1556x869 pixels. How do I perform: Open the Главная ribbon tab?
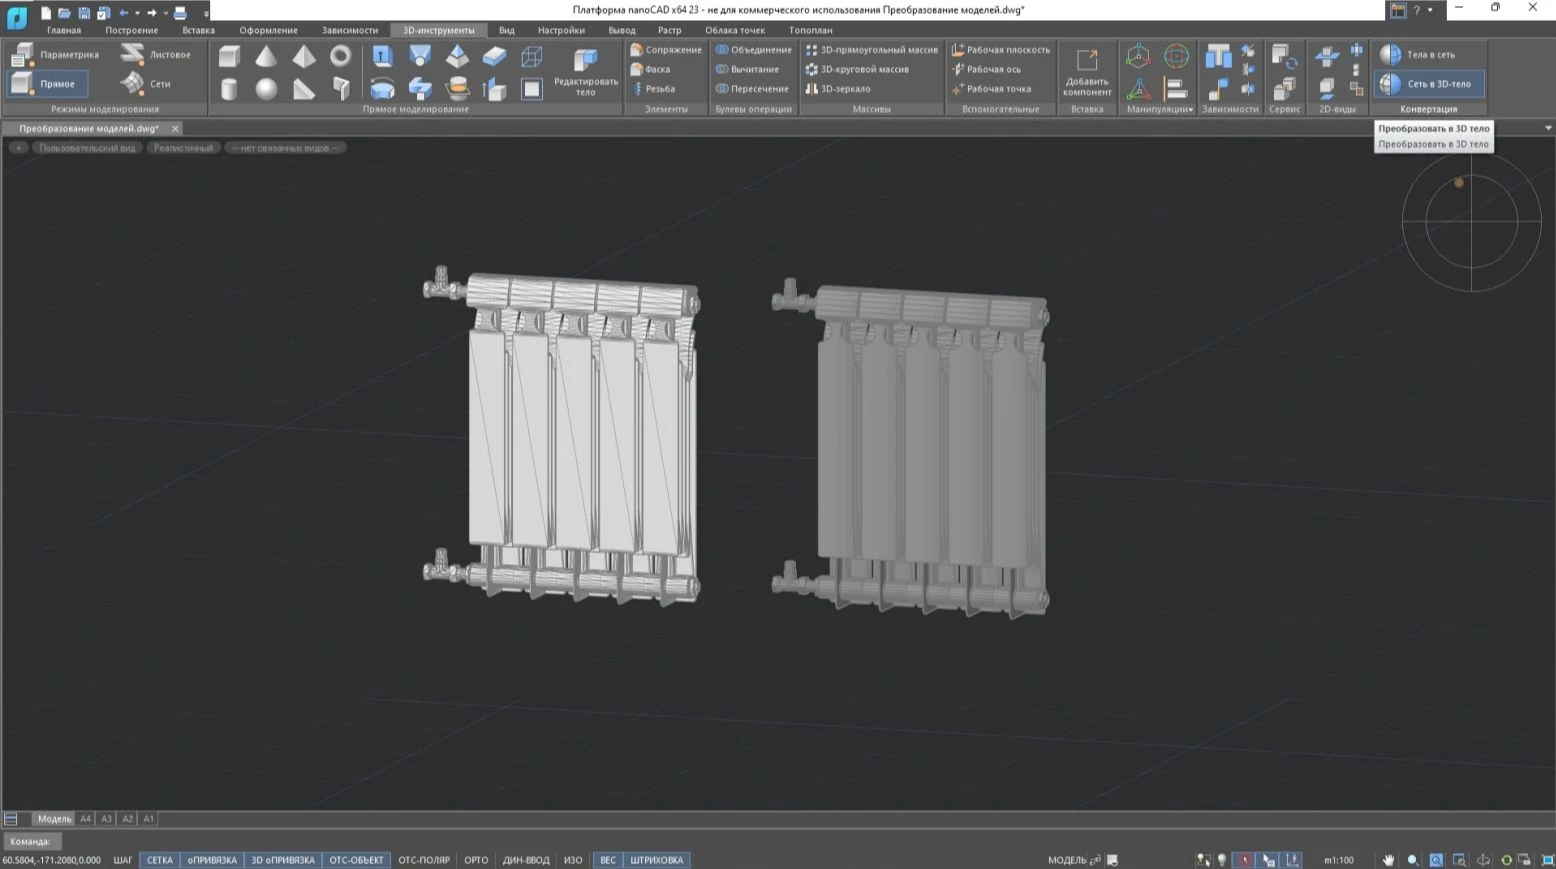tap(64, 30)
